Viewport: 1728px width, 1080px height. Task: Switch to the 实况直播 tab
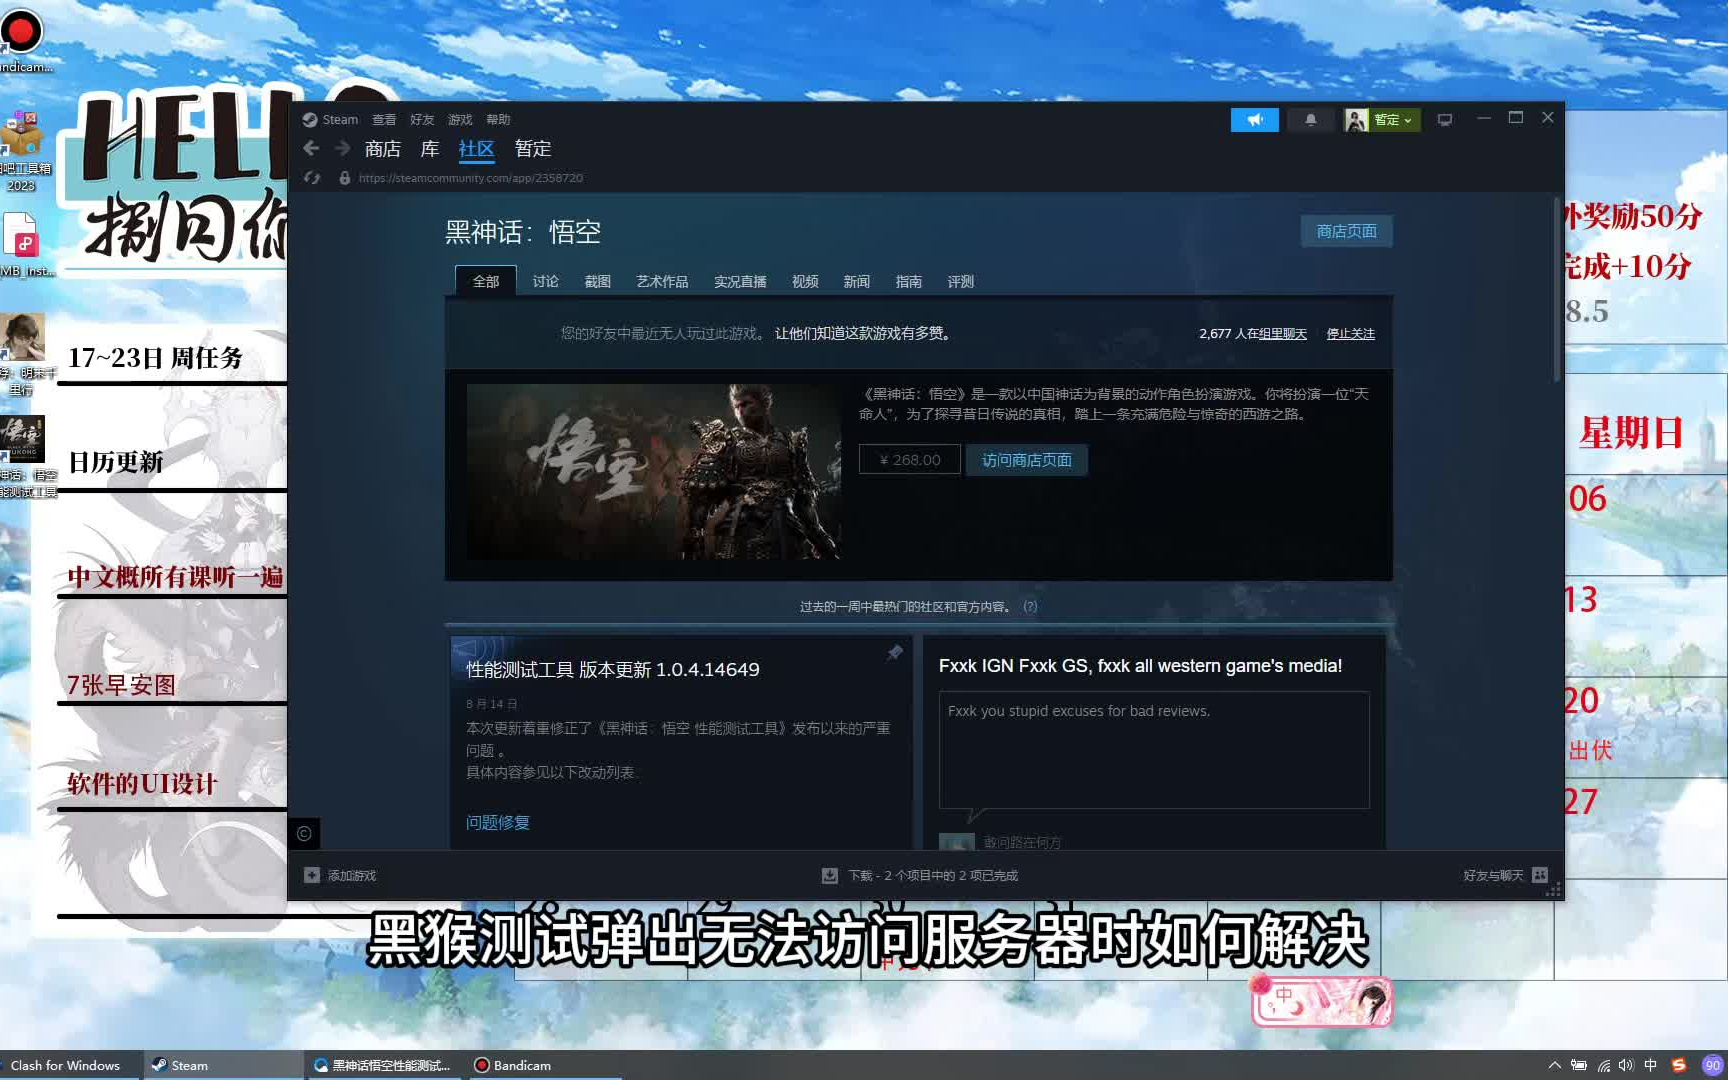click(x=740, y=281)
